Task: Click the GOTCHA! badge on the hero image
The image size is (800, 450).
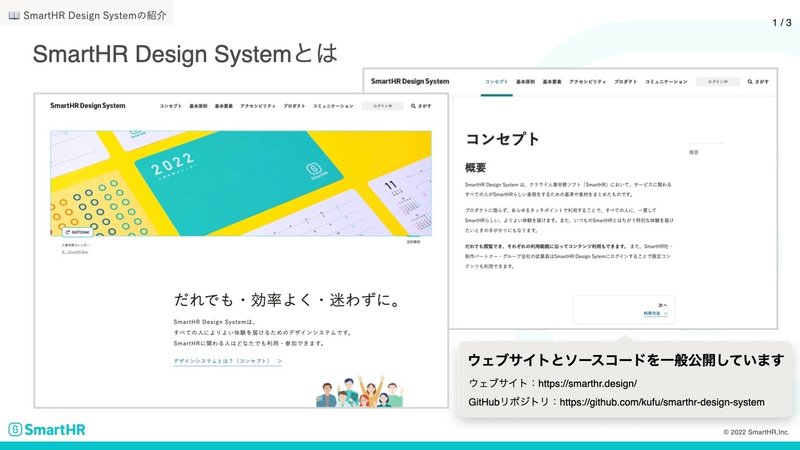Action: tap(78, 232)
